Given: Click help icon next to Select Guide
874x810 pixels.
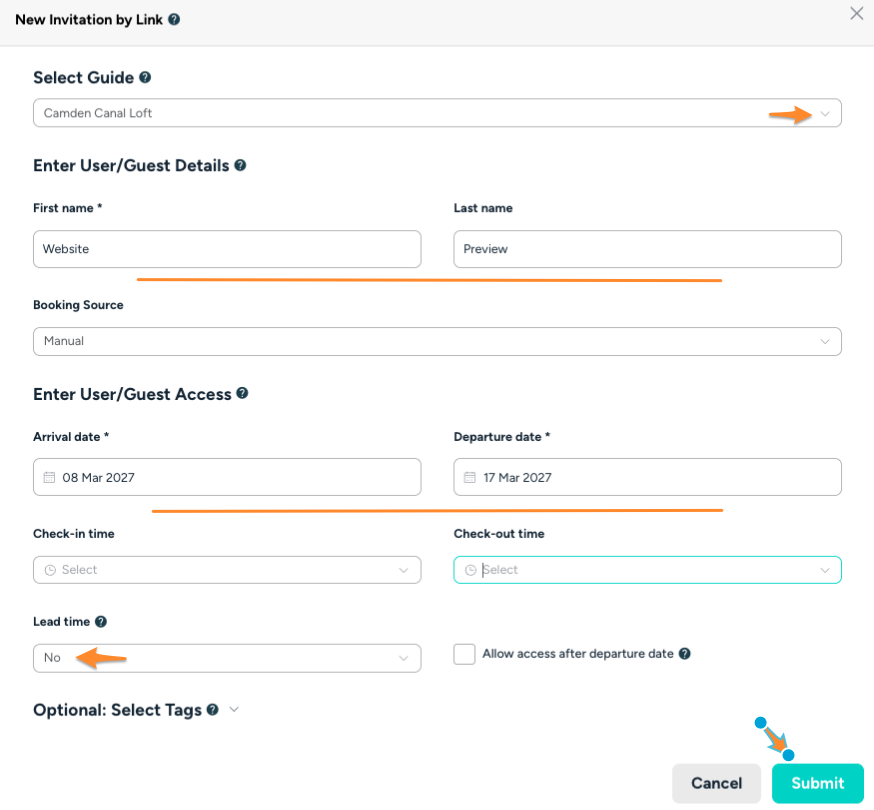Looking at the screenshot, I should (x=145, y=77).
